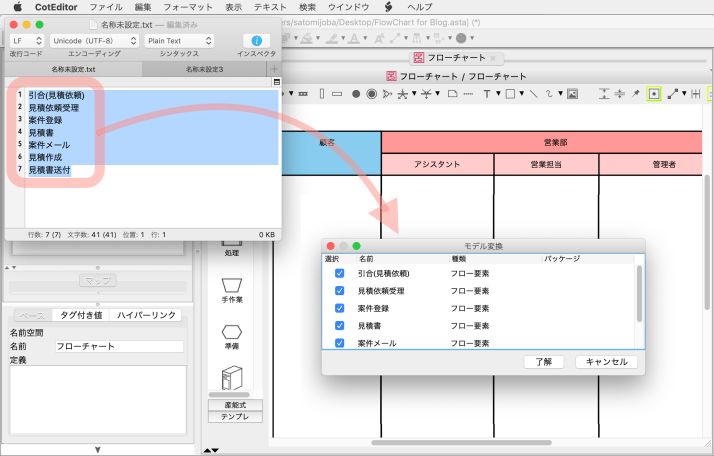
Task: Uncheck the 見積書 checkbox in dialog
Action: (x=340, y=326)
